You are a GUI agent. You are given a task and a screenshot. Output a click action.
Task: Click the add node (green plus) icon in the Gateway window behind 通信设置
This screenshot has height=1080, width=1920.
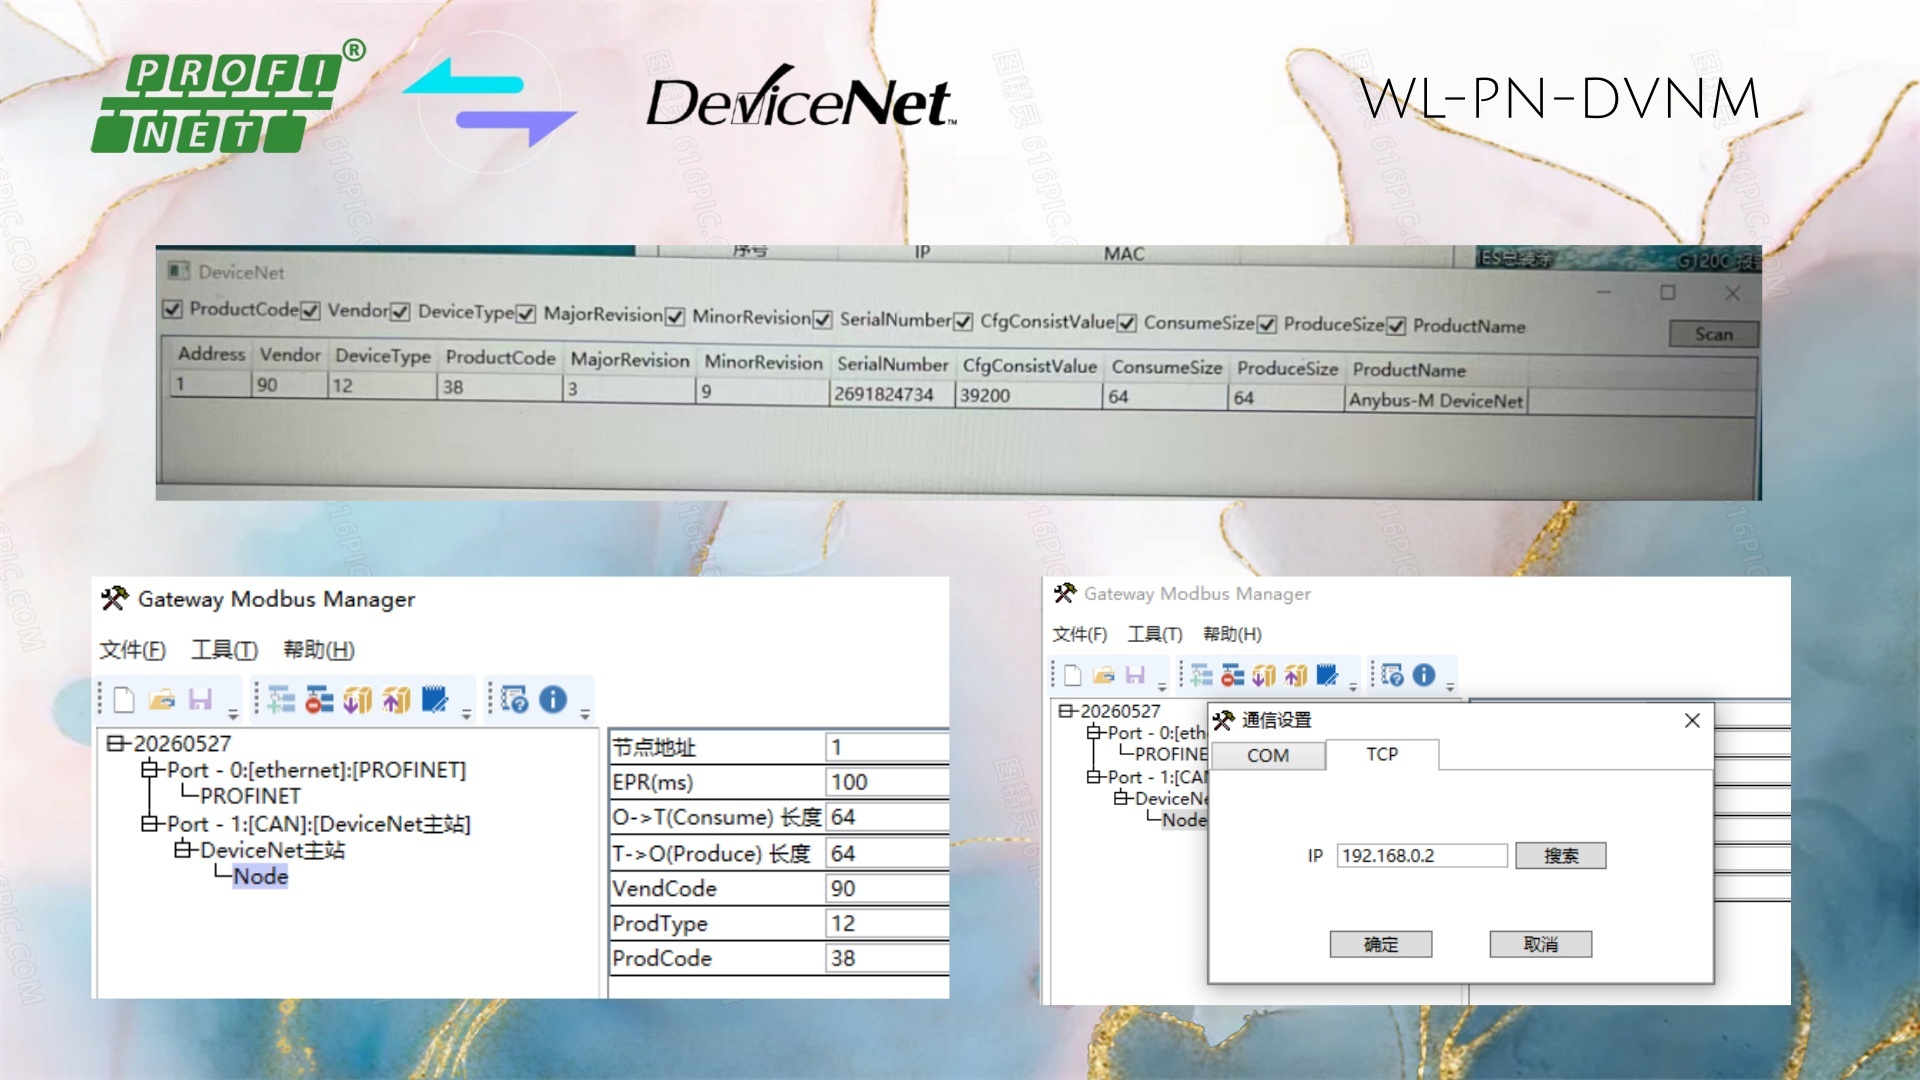click(x=1201, y=676)
